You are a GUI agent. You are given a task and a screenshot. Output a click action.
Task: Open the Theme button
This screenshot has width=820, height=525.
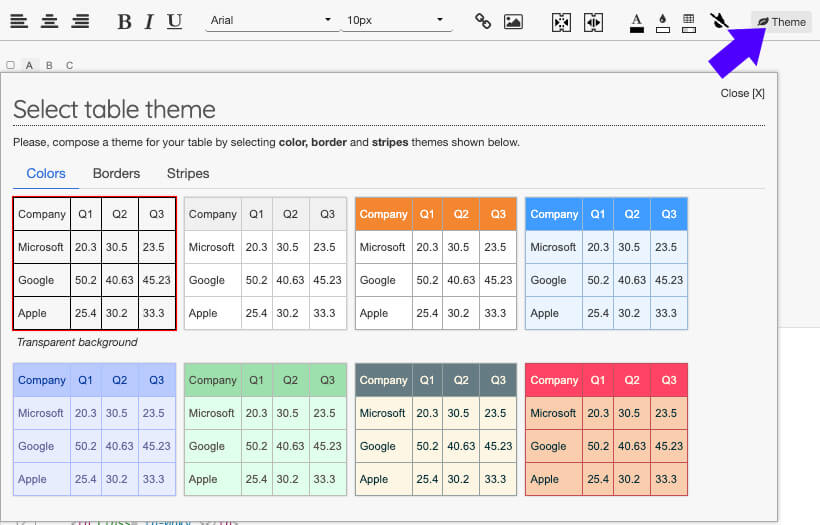[782, 22]
